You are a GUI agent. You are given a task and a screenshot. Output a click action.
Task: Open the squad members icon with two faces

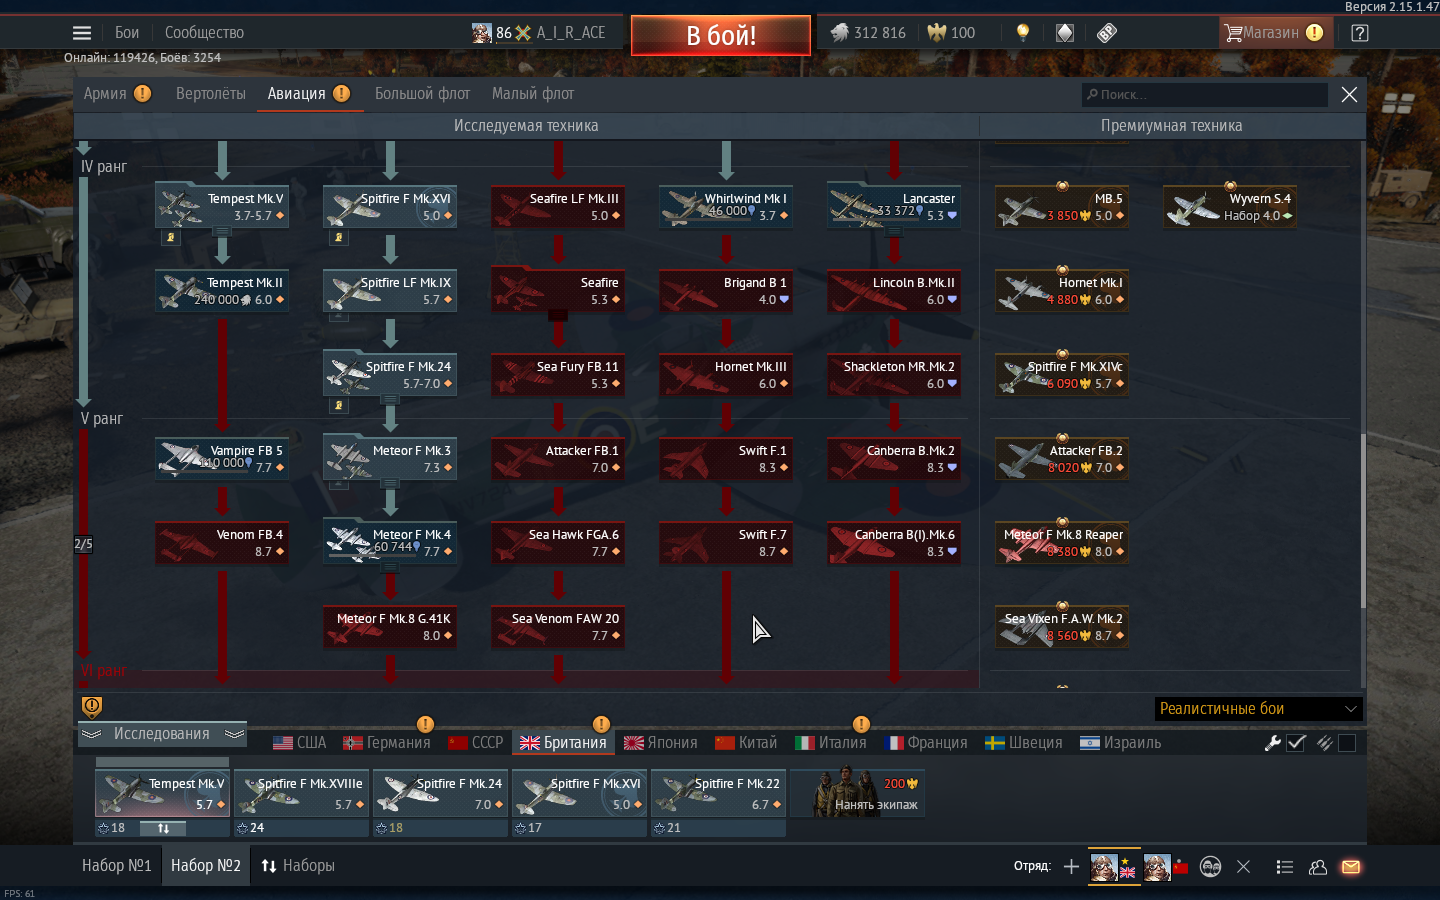1211,867
